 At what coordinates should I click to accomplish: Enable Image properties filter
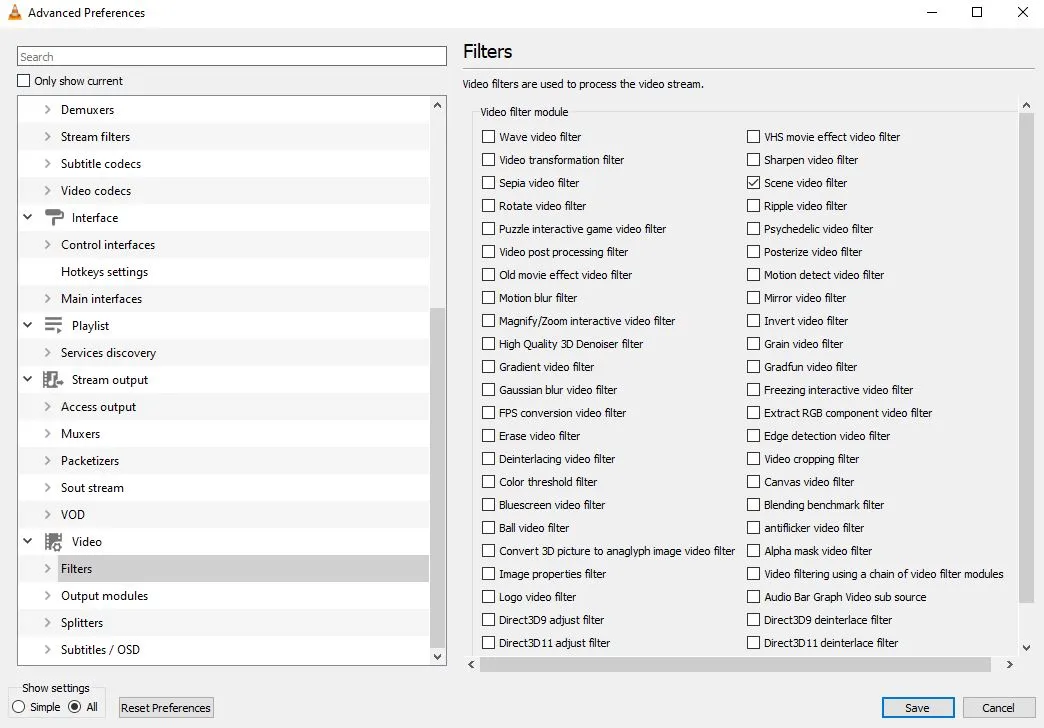(488, 573)
